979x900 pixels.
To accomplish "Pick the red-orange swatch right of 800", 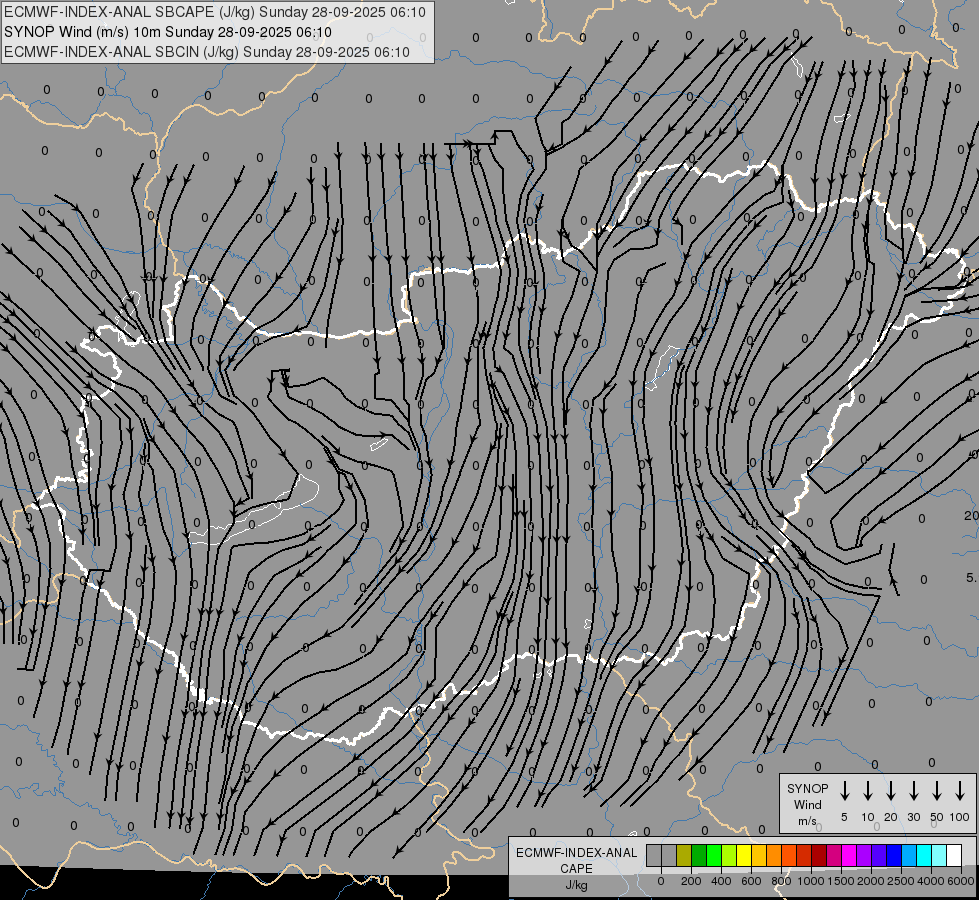I will 789,856.
